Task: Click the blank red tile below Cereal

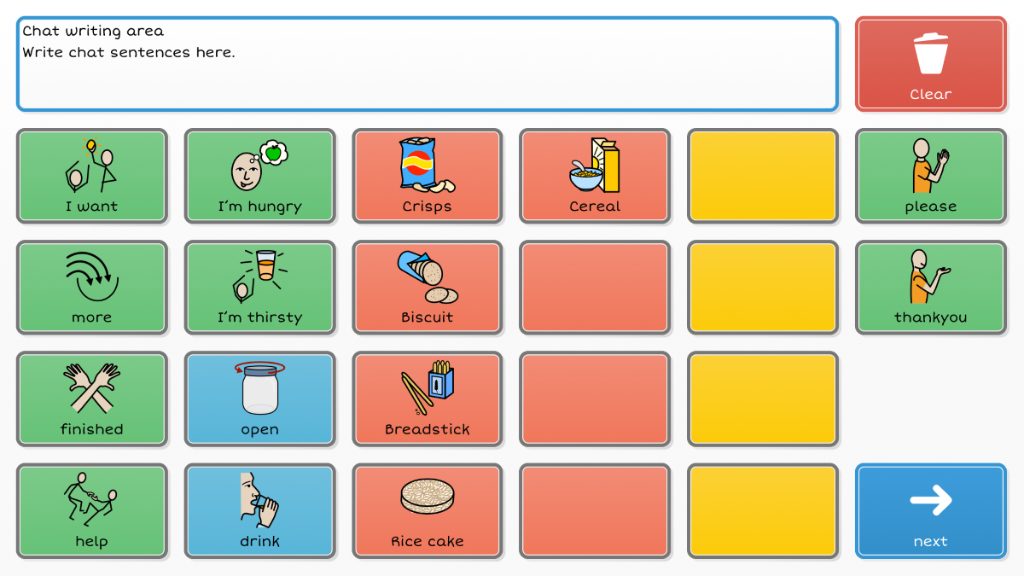Action: (x=595, y=287)
